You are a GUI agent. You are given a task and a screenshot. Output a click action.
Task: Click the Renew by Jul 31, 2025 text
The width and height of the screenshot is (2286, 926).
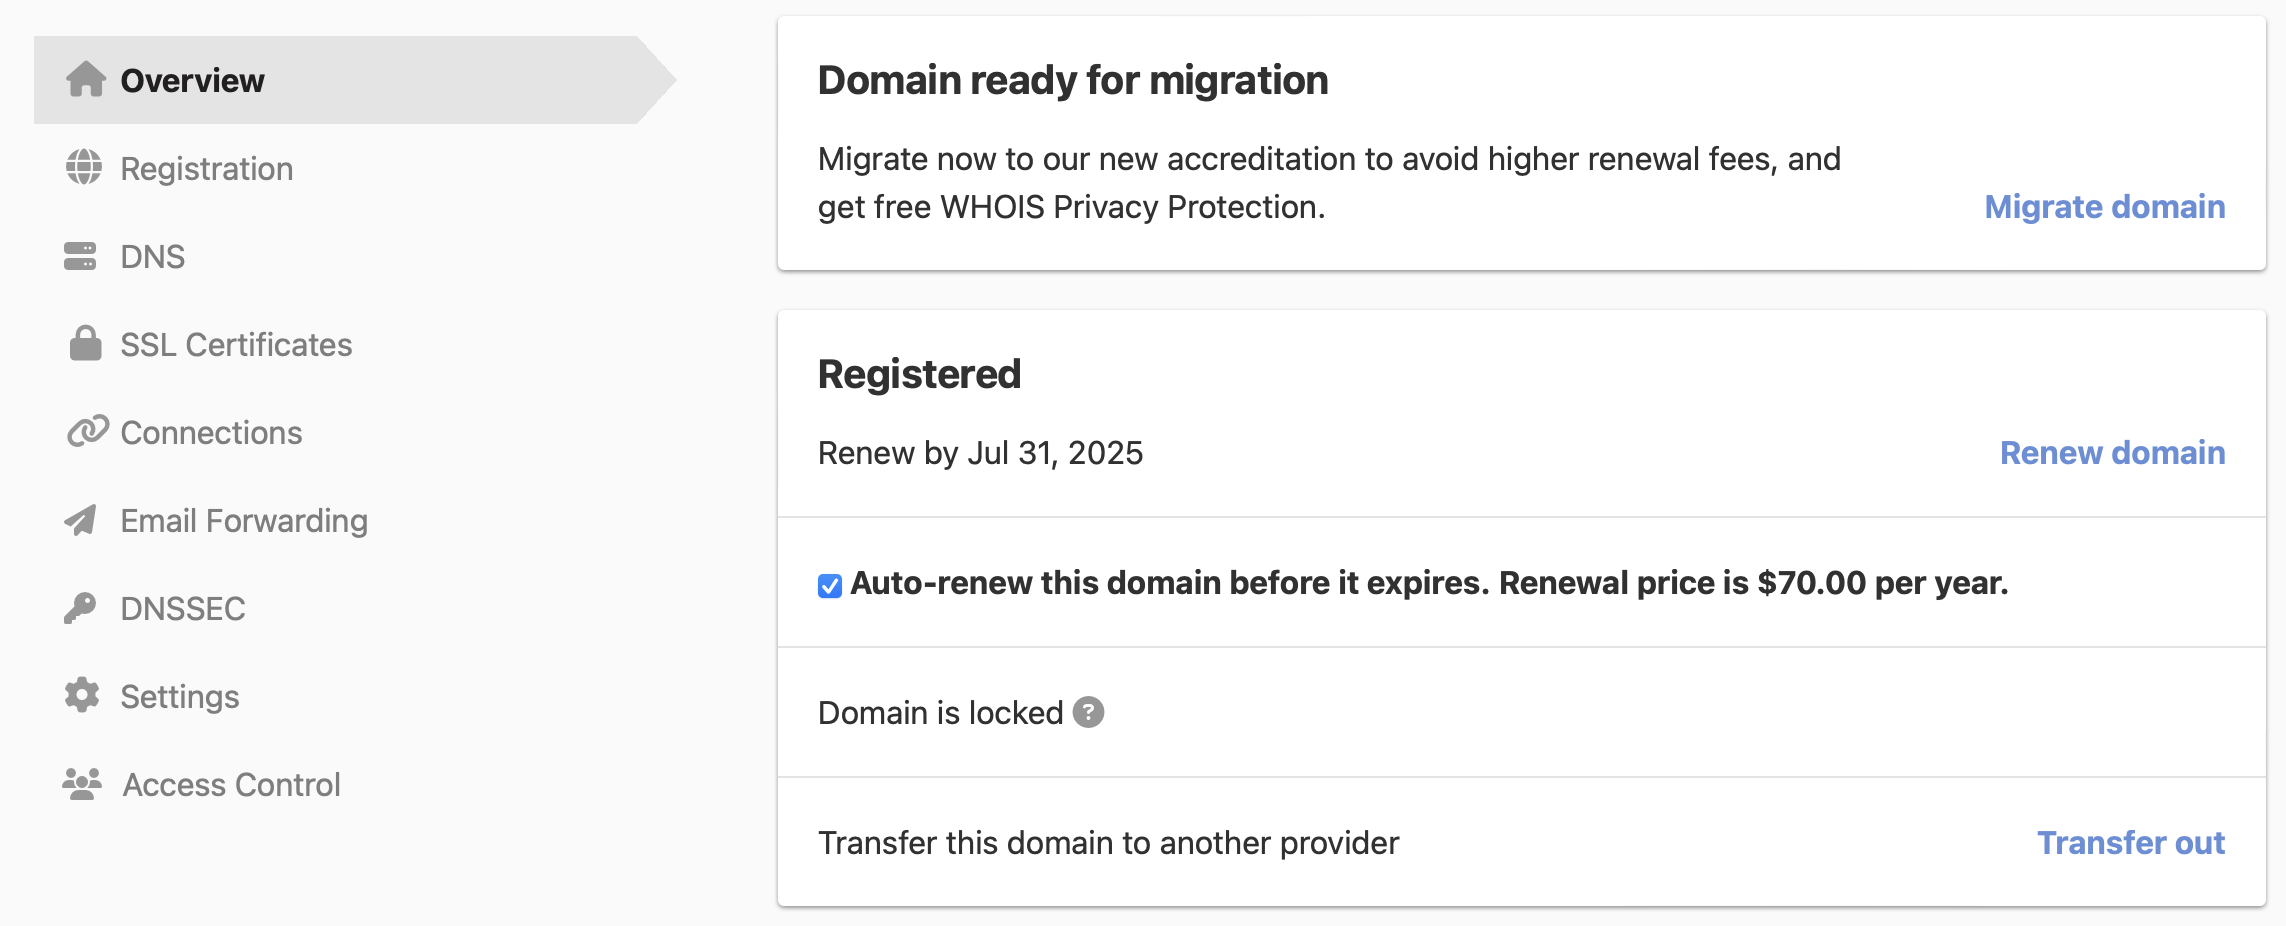click(x=980, y=453)
